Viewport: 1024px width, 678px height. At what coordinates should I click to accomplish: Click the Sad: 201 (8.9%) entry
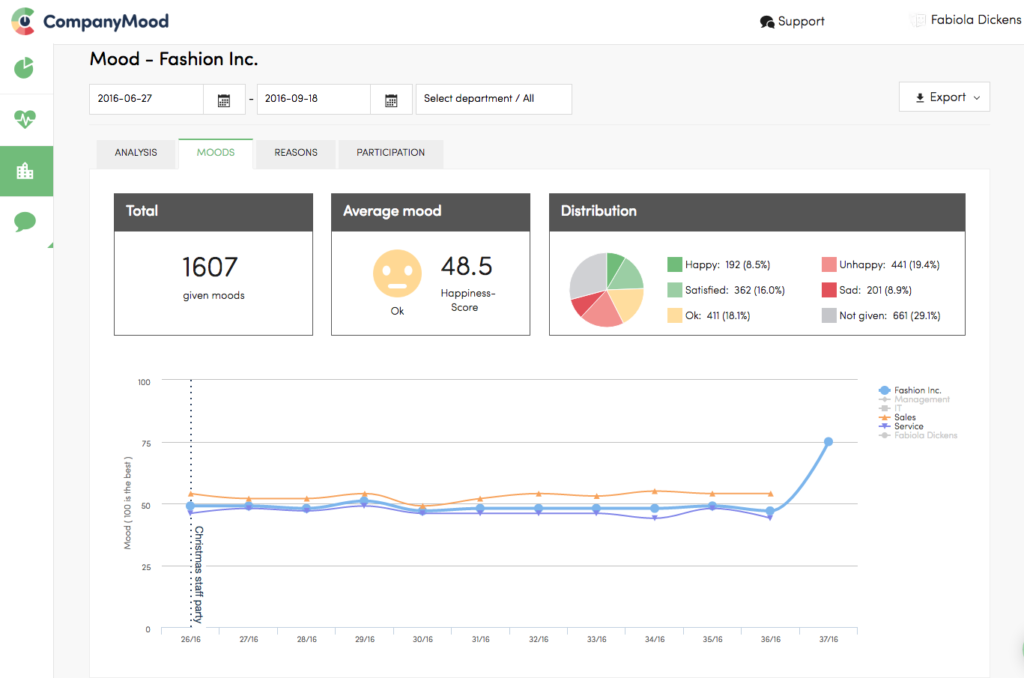[867, 290]
